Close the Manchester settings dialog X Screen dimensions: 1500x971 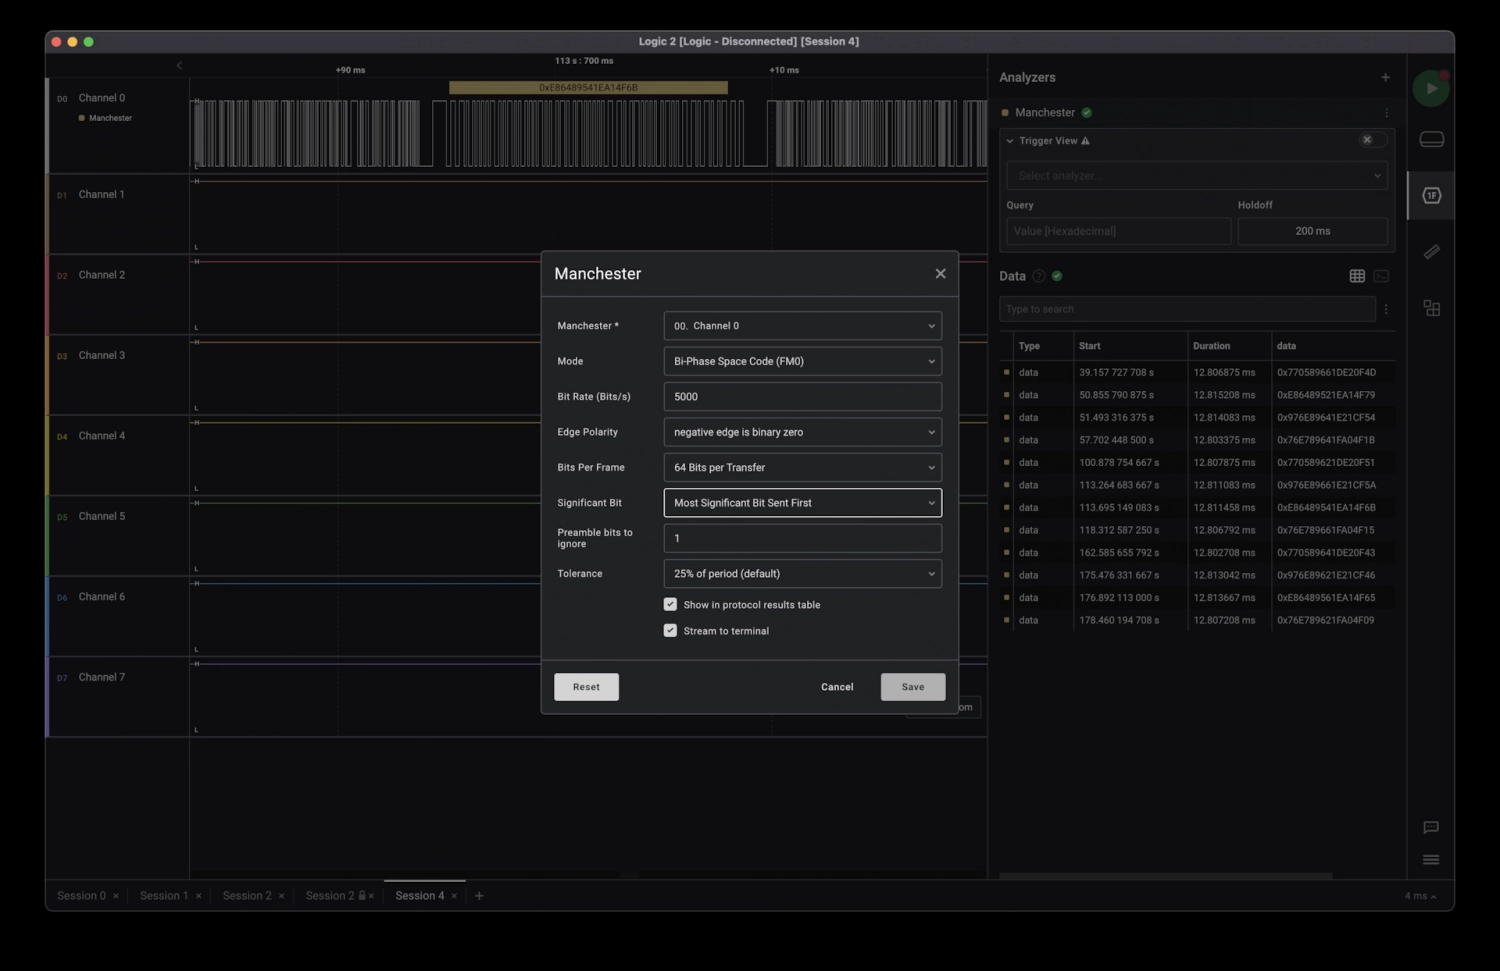click(940, 273)
